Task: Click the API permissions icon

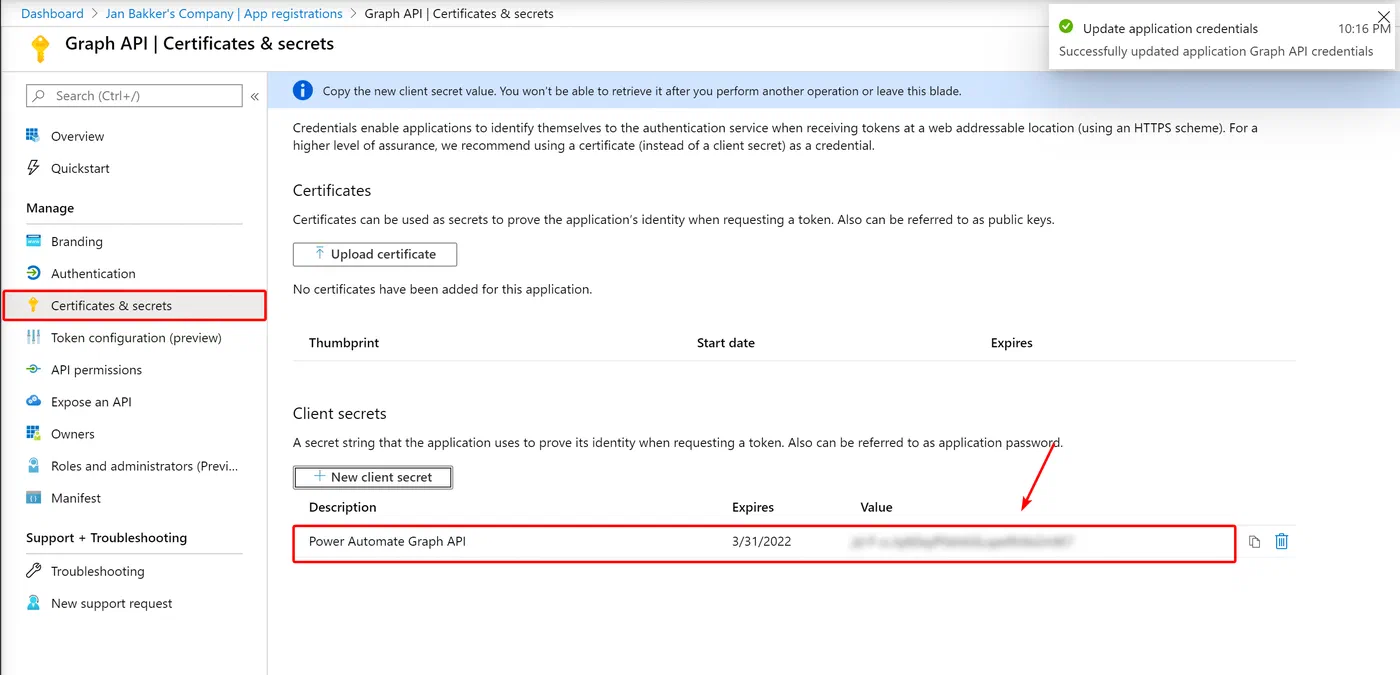Action: point(33,369)
